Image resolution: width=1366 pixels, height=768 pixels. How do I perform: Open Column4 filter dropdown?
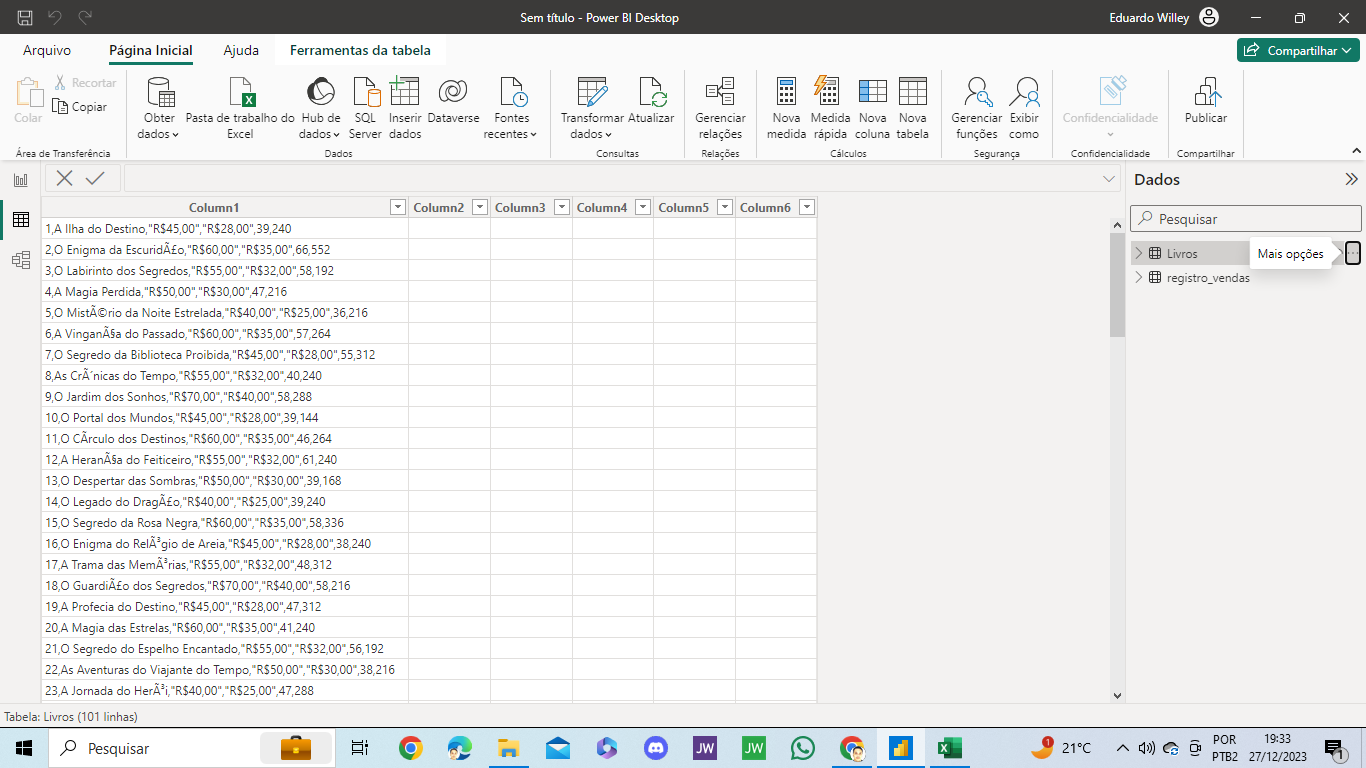(x=643, y=207)
